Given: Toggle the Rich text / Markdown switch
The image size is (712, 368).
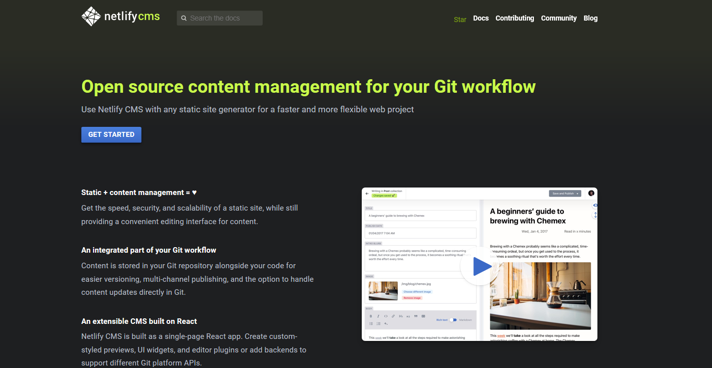Looking at the screenshot, I should pyautogui.click(x=453, y=320).
